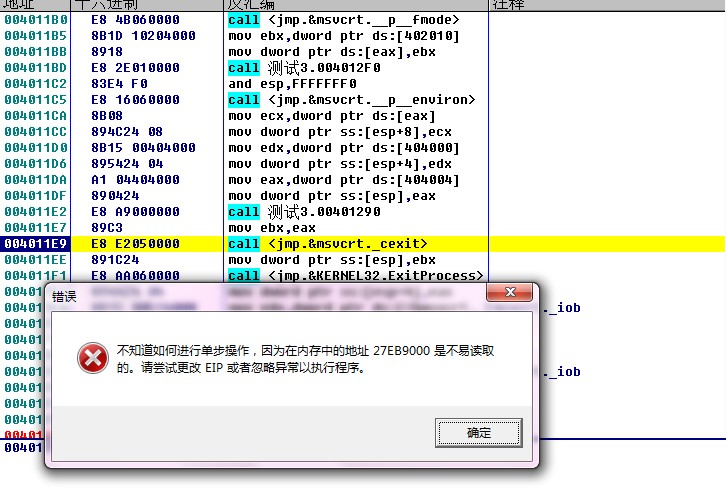Select address 004011B5 row
The image size is (726, 489).
click(36, 36)
